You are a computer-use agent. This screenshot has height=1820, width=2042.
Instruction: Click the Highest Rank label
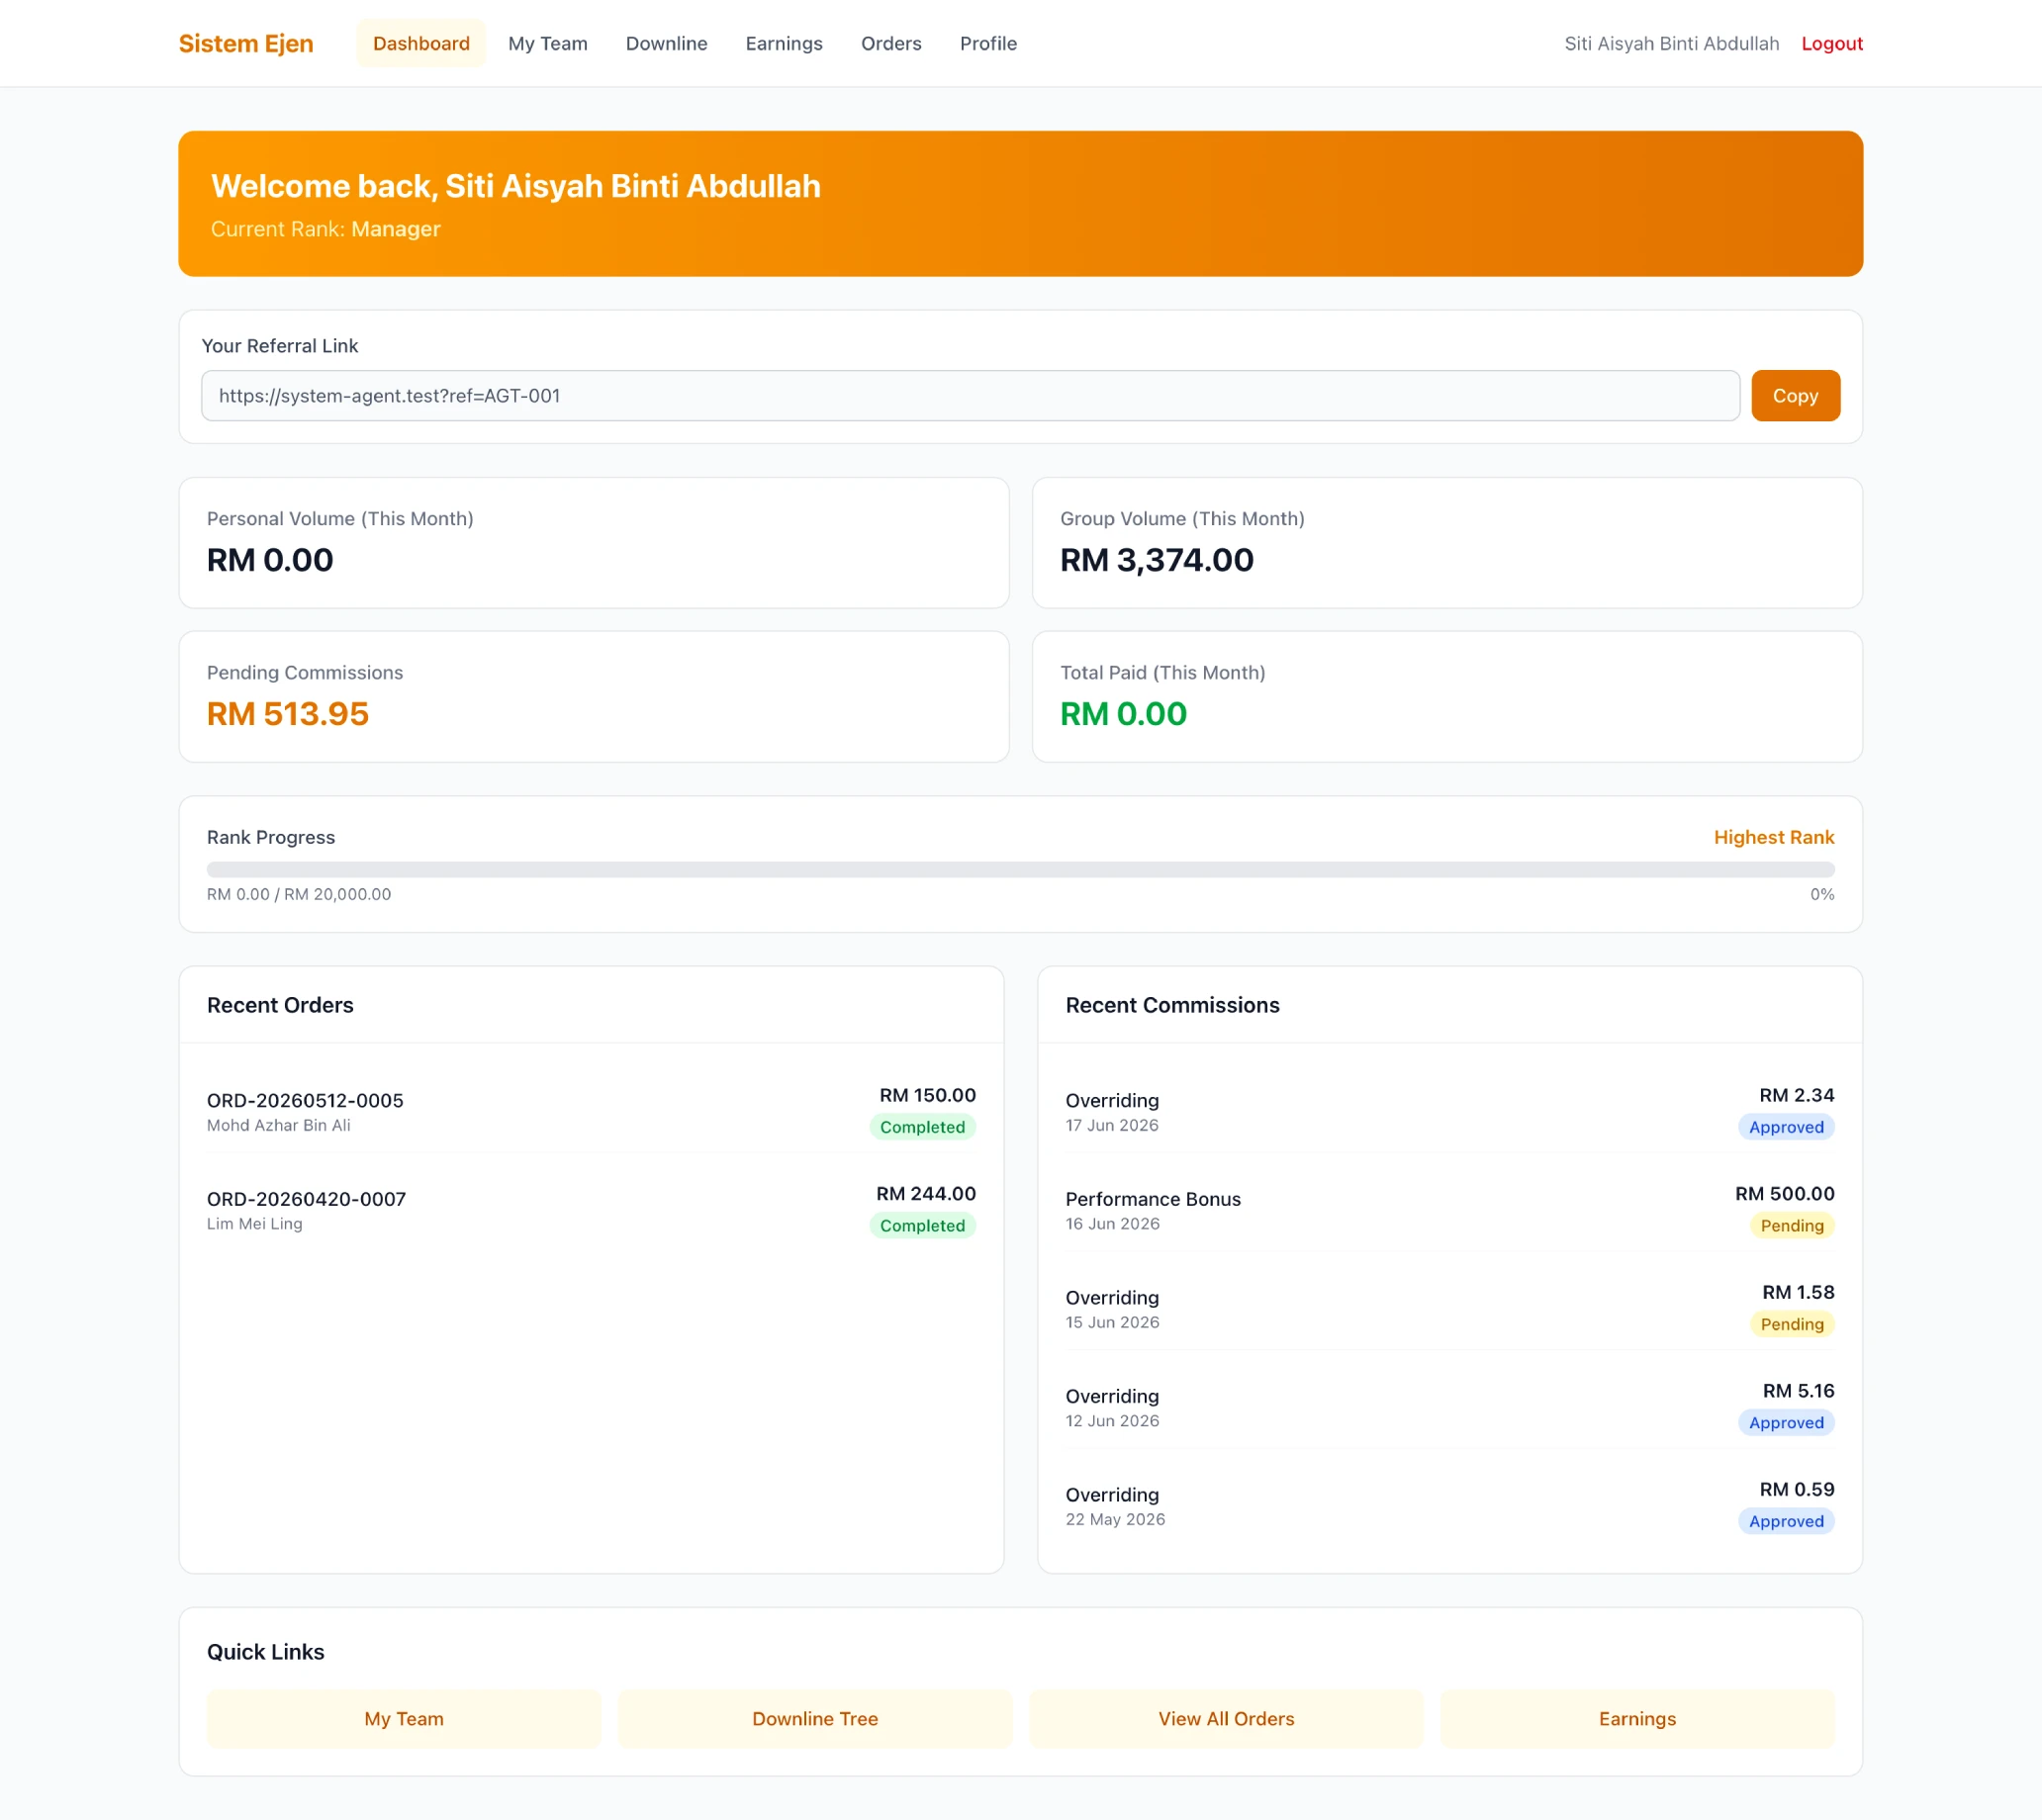[1774, 837]
